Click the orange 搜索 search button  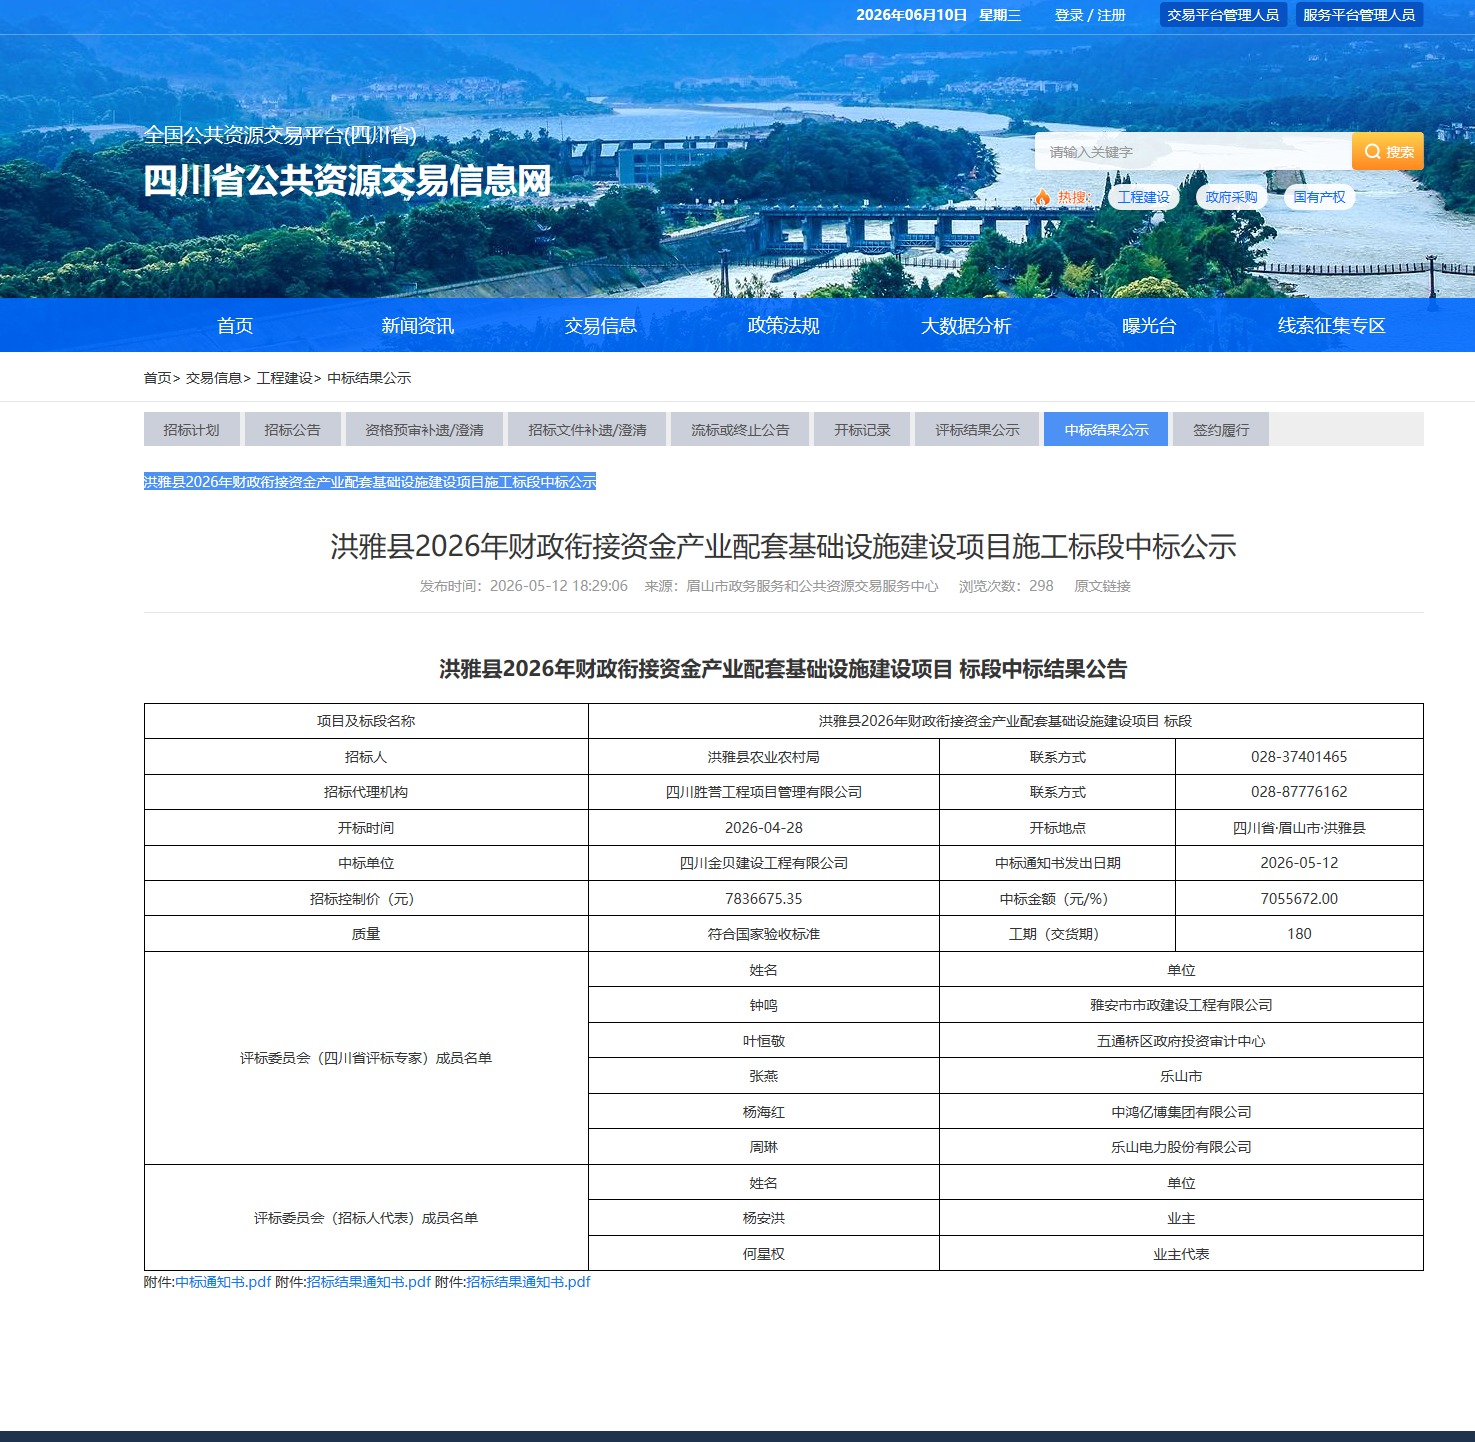[x=1387, y=151]
